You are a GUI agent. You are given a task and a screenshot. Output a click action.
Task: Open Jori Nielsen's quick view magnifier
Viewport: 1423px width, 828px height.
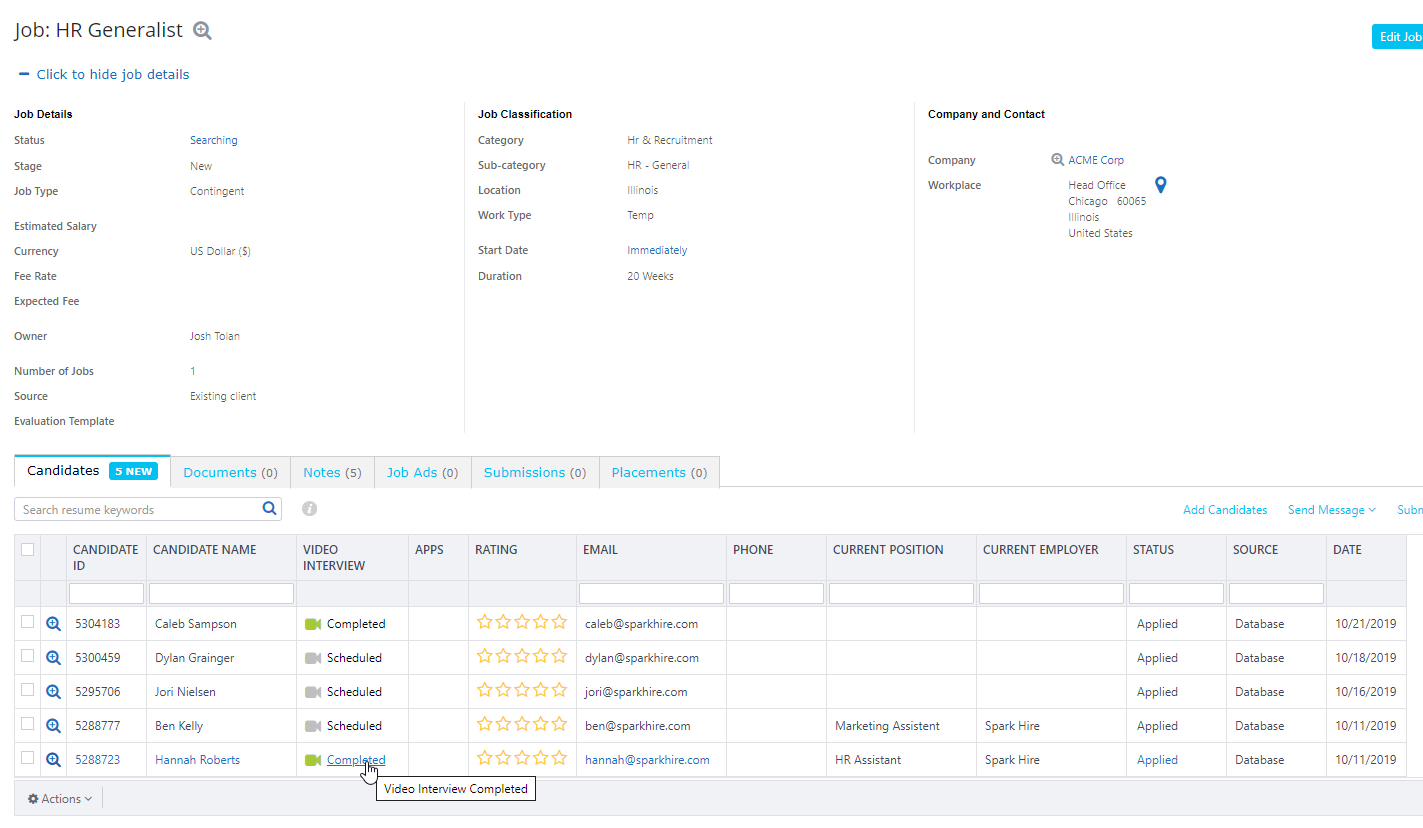[x=52, y=691]
